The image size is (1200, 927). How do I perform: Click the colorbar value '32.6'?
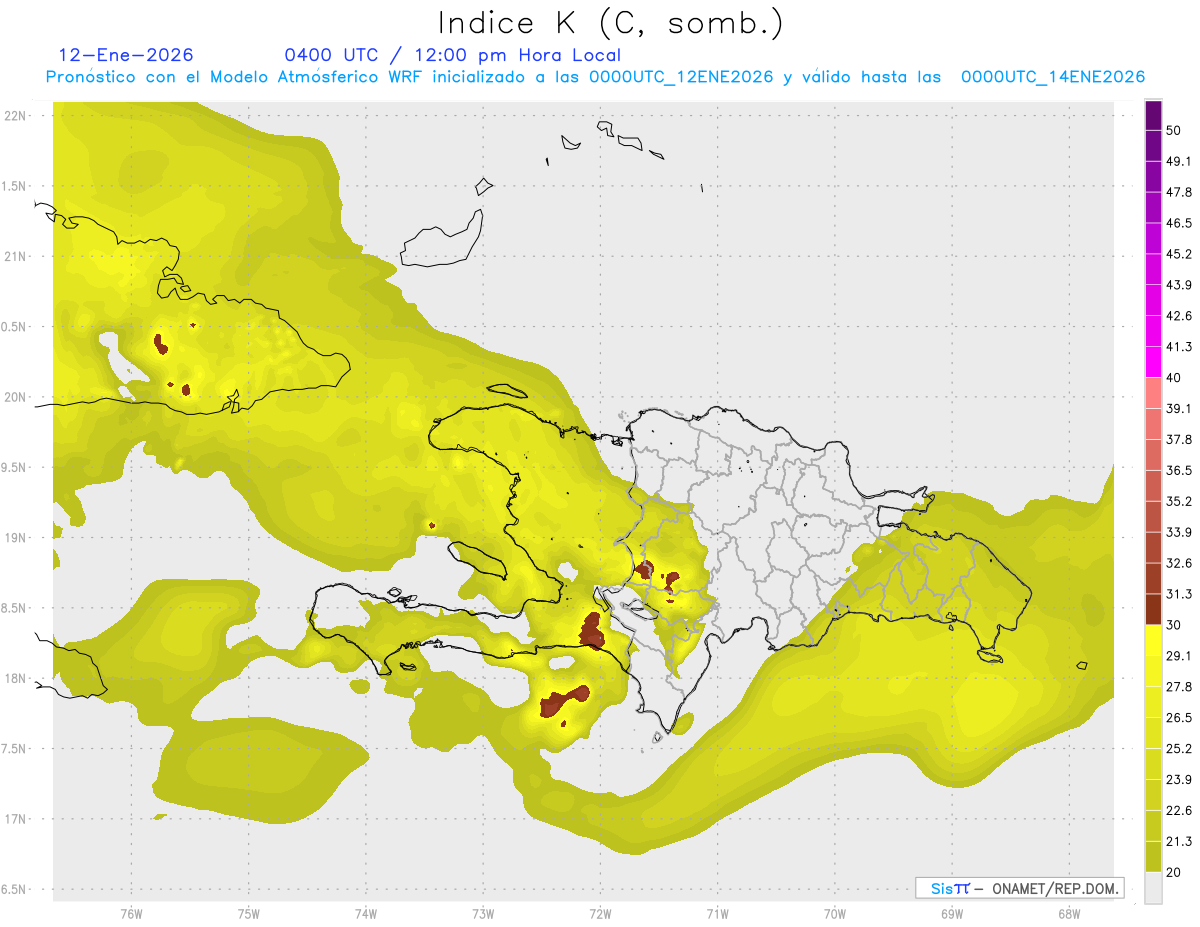(1179, 563)
